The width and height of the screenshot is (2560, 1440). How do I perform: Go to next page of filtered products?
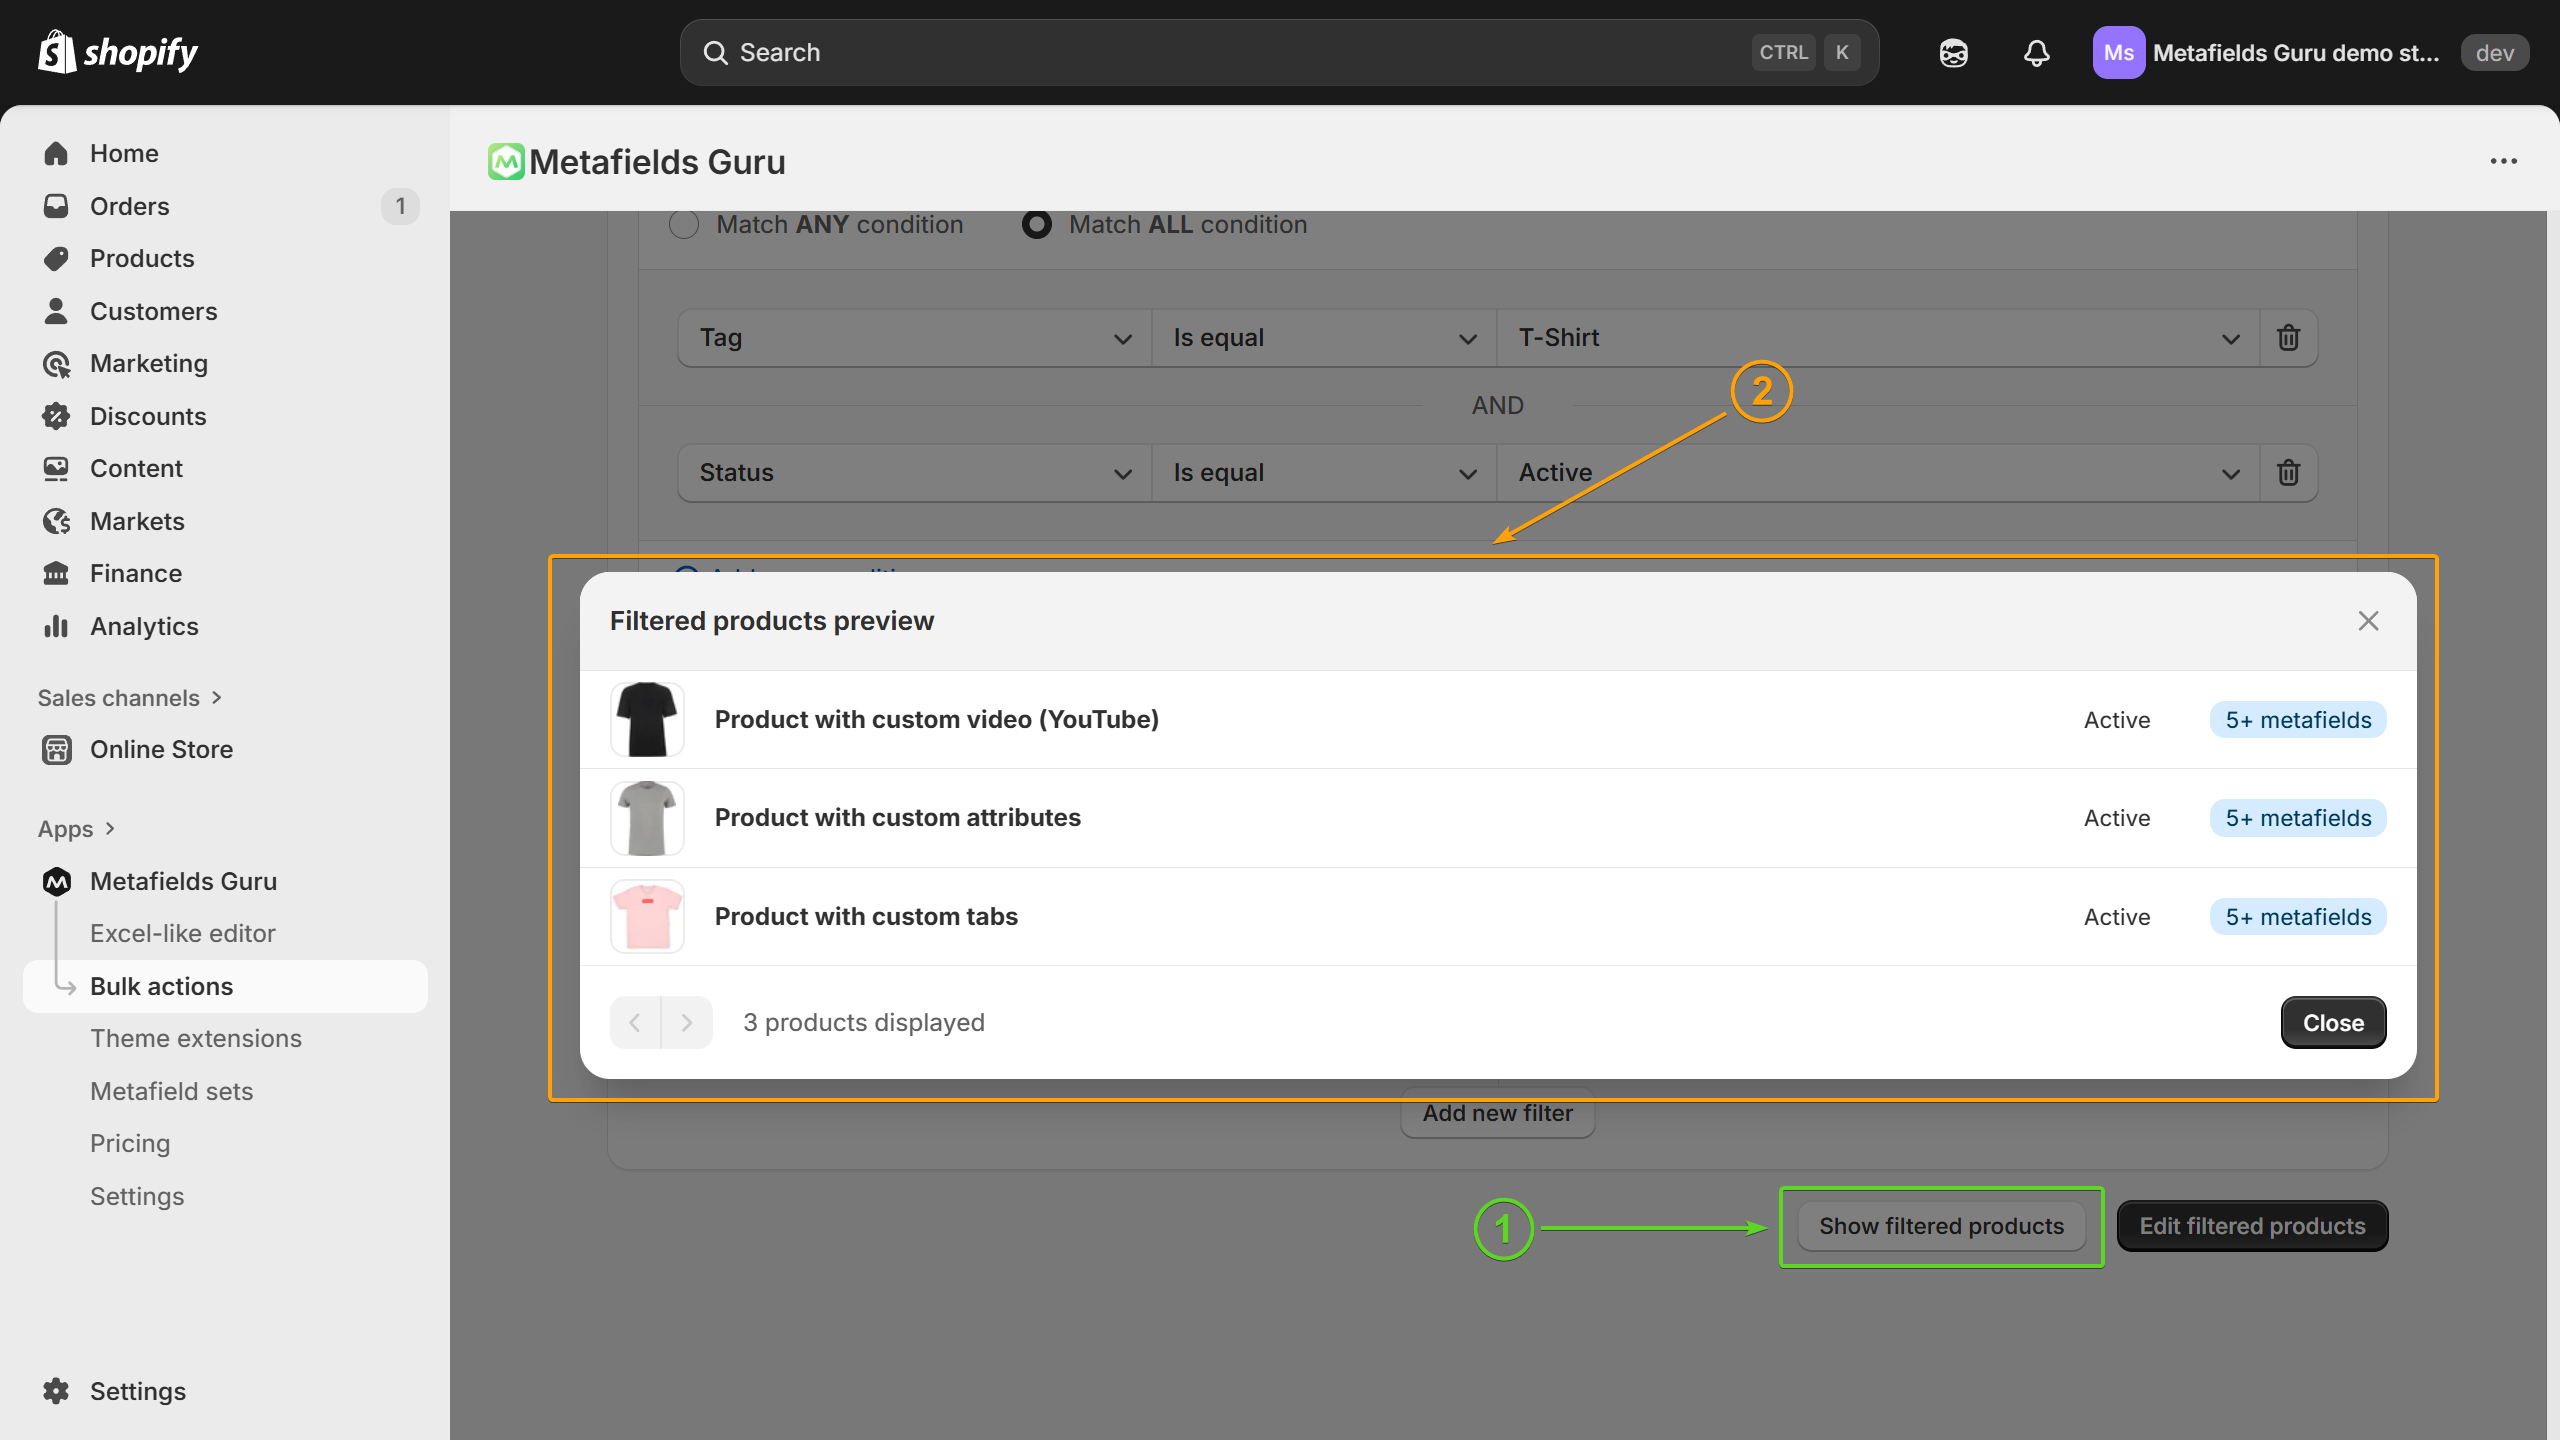pos(687,1022)
